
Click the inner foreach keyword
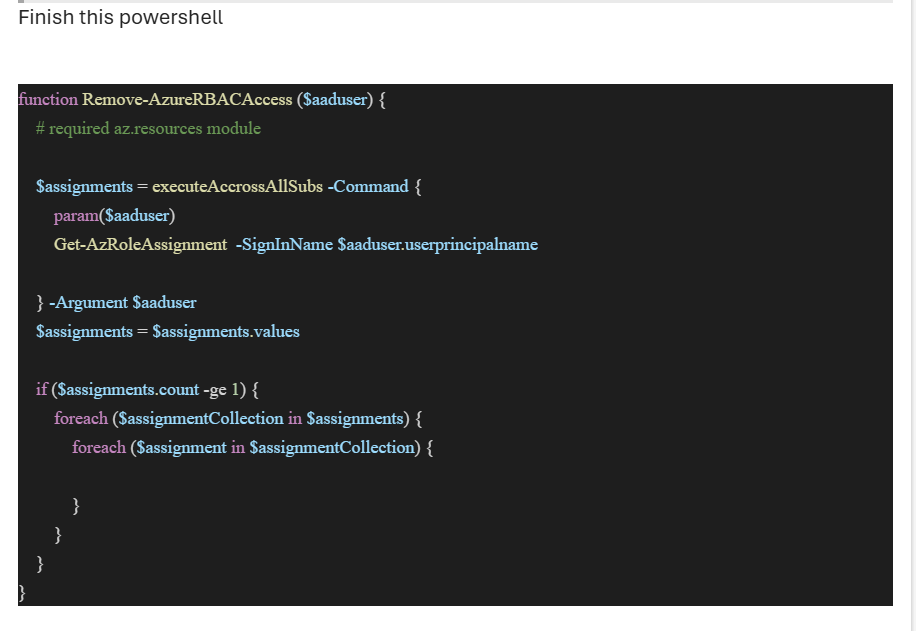point(98,447)
